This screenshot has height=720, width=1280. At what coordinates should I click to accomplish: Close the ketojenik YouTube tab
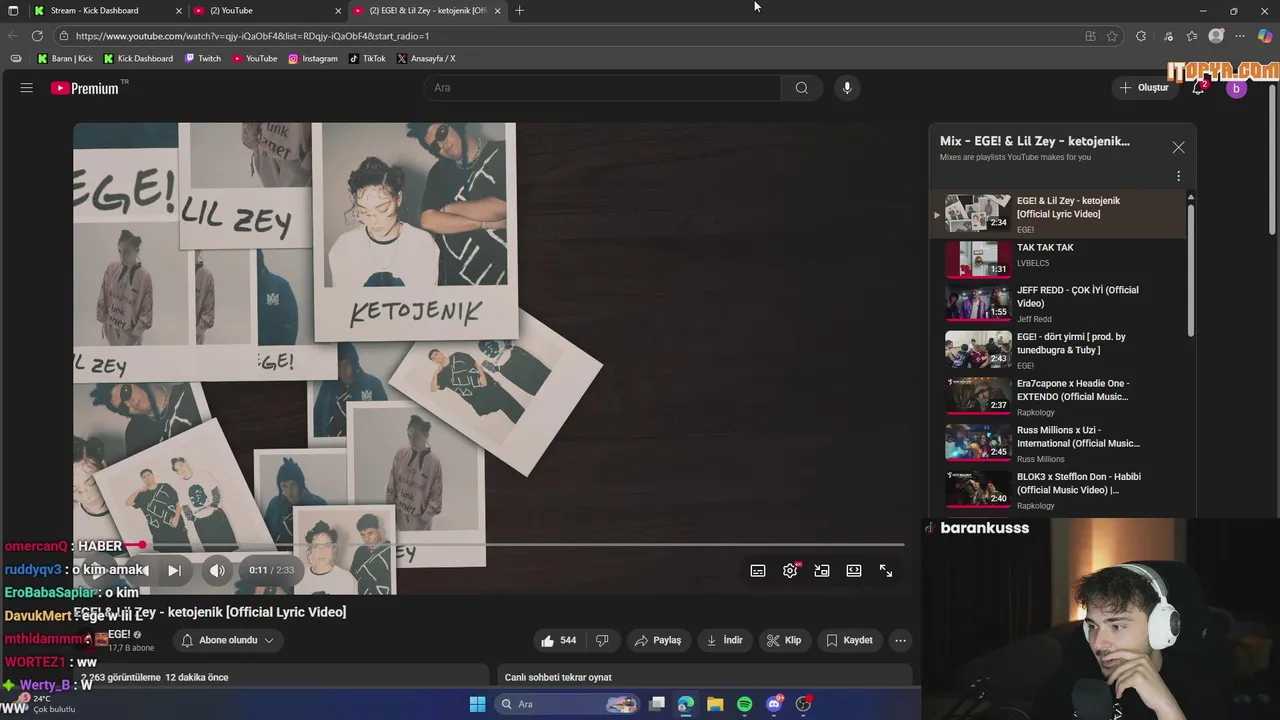(x=497, y=10)
